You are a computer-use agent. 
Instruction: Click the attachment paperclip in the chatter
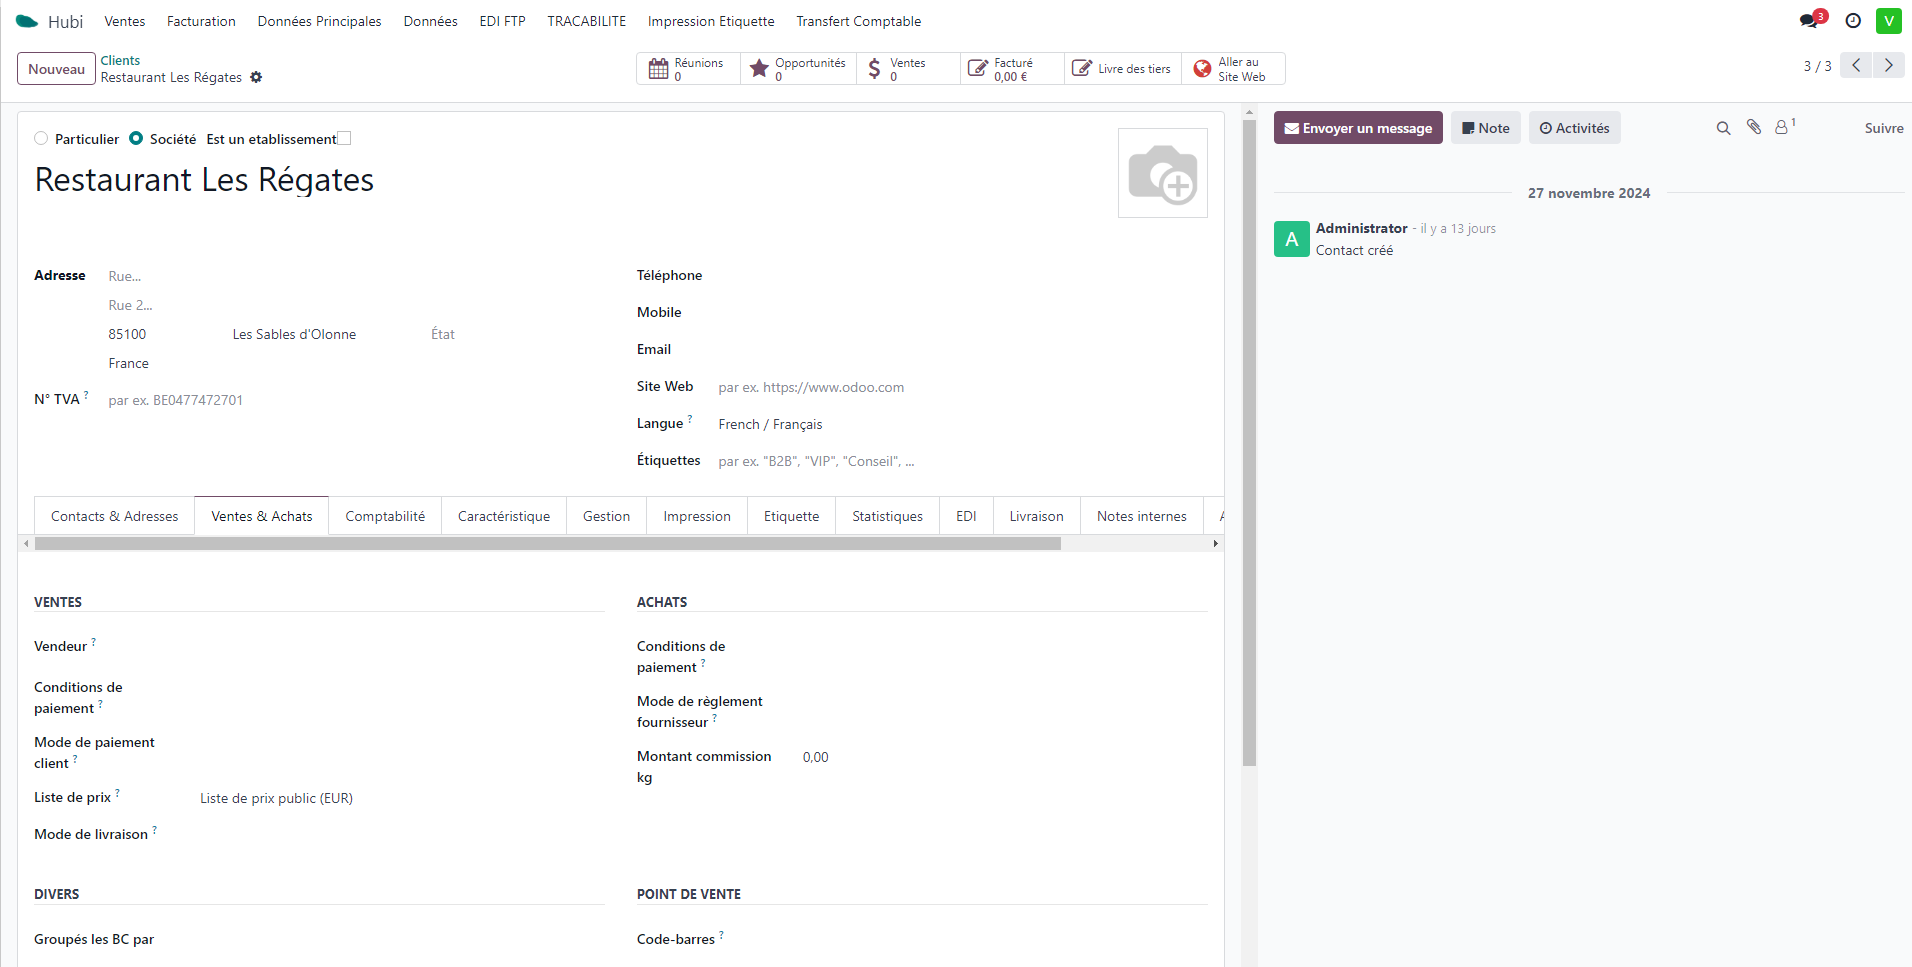(1755, 128)
